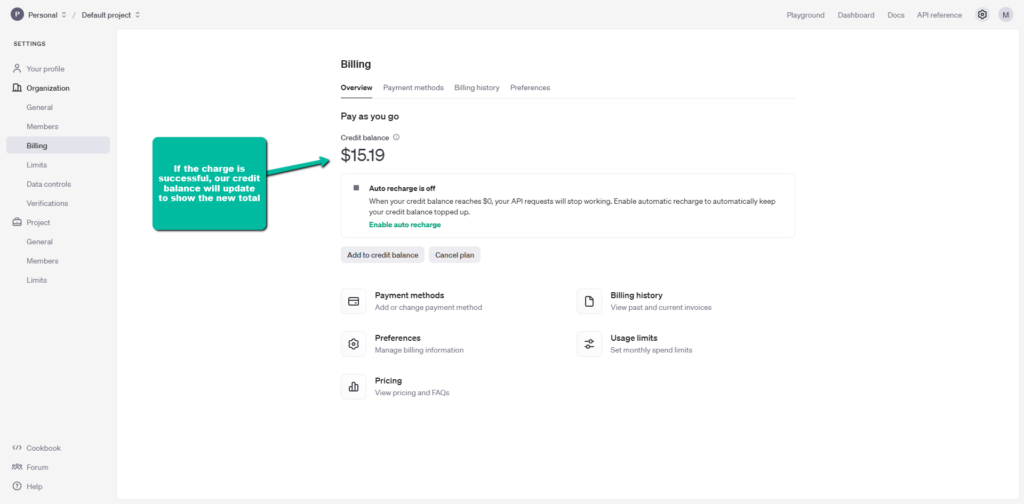This screenshot has width=1024, height=504.
Task: Click the Usage limits sliders icon
Action: pyautogui.click(x=589, y=344)
